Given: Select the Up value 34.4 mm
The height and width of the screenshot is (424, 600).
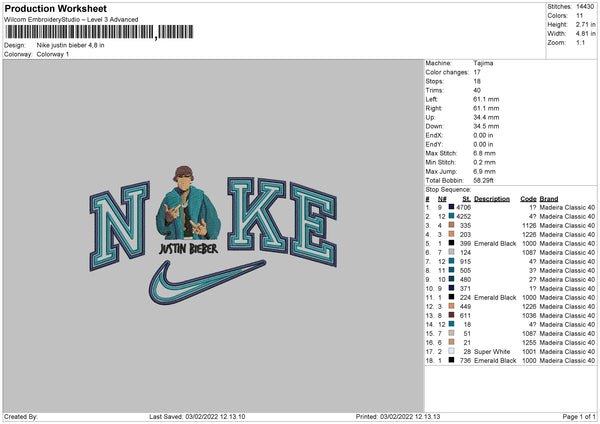Looking at the screenshot, I should (486, 117).
